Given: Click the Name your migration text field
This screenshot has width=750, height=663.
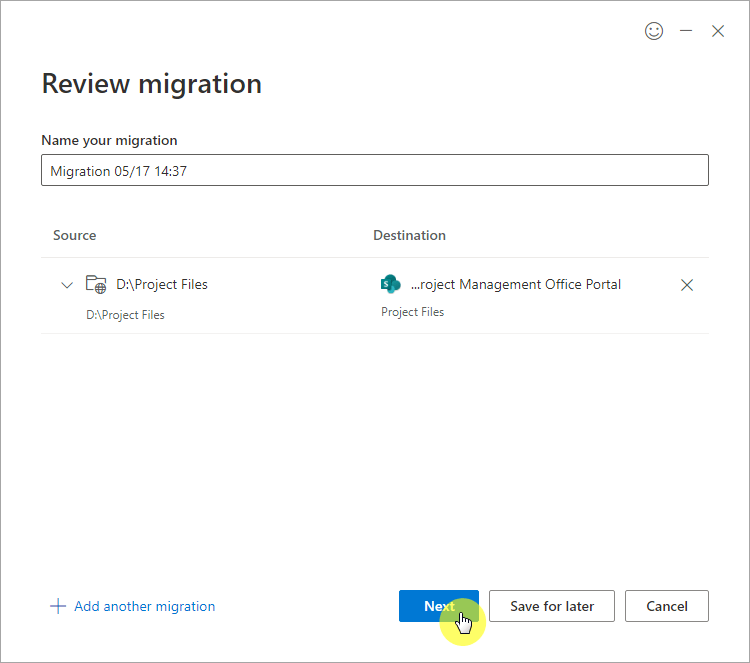Looking at the screenshot, I should click(x=375, y=170).
